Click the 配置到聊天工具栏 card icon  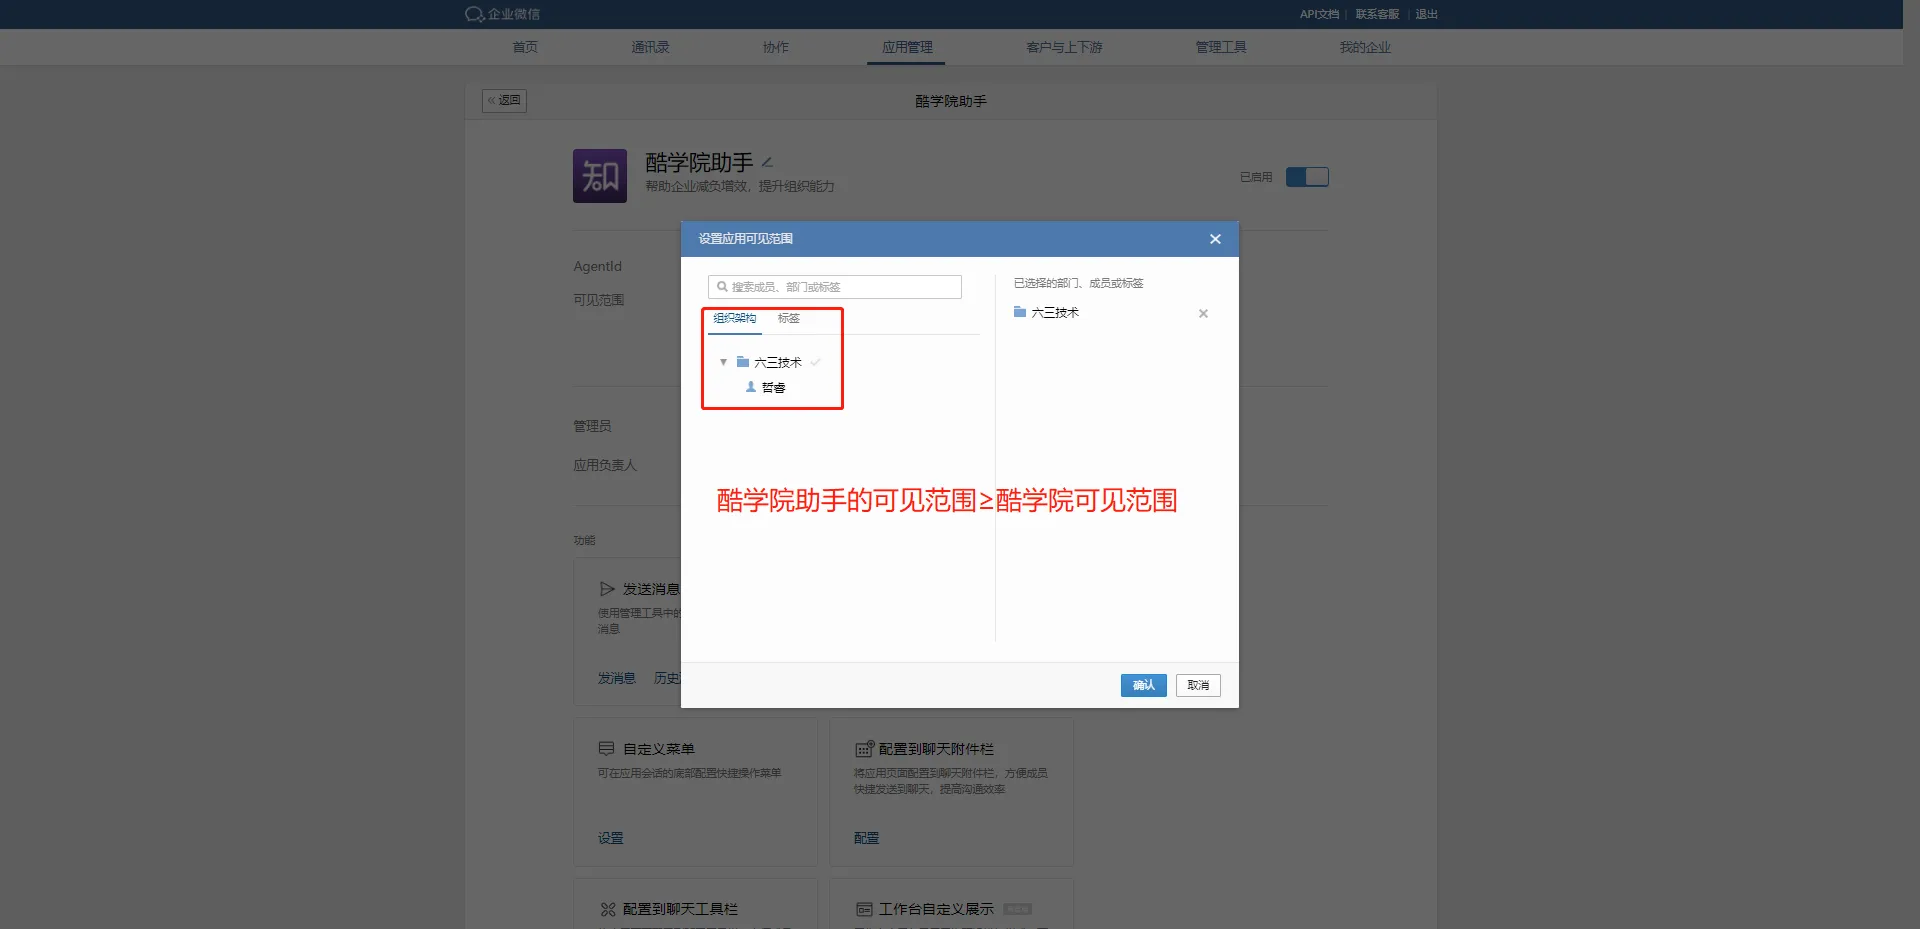(x=607, y=909)
